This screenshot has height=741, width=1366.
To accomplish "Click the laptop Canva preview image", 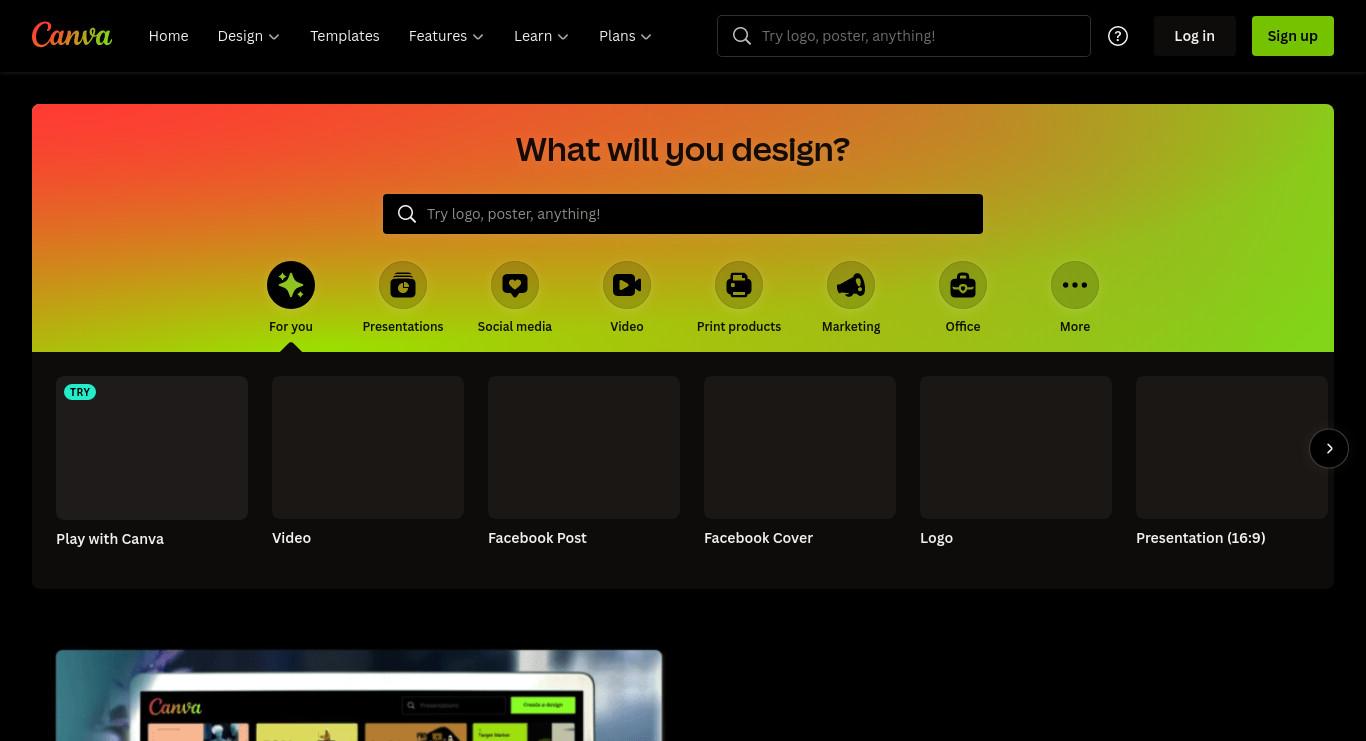I will coord(359,696).
